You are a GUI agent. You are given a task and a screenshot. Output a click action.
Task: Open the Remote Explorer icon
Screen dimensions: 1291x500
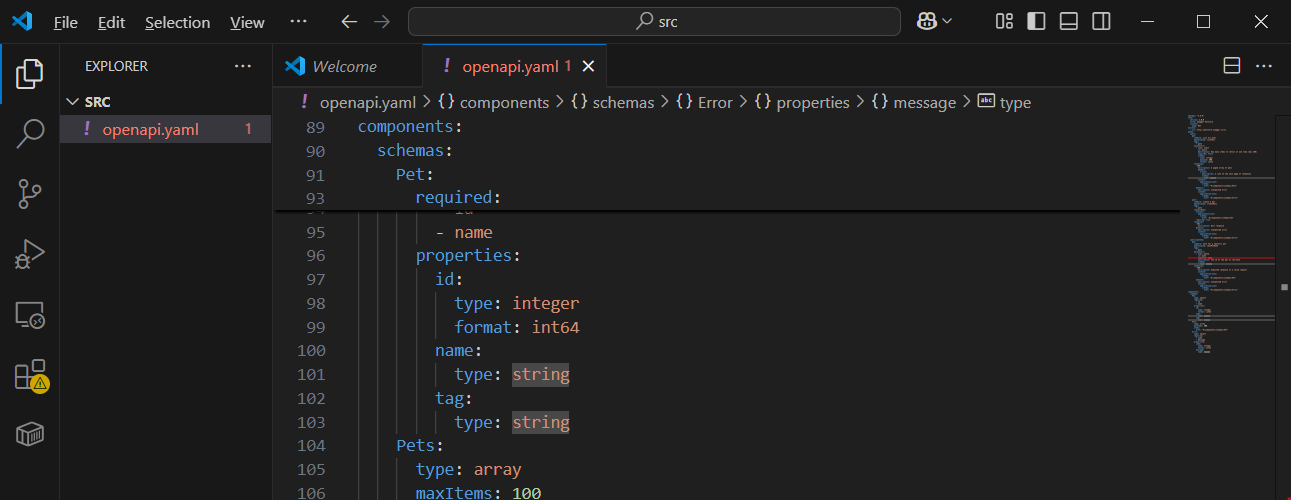pyautogui.click(x=30, y=316)
